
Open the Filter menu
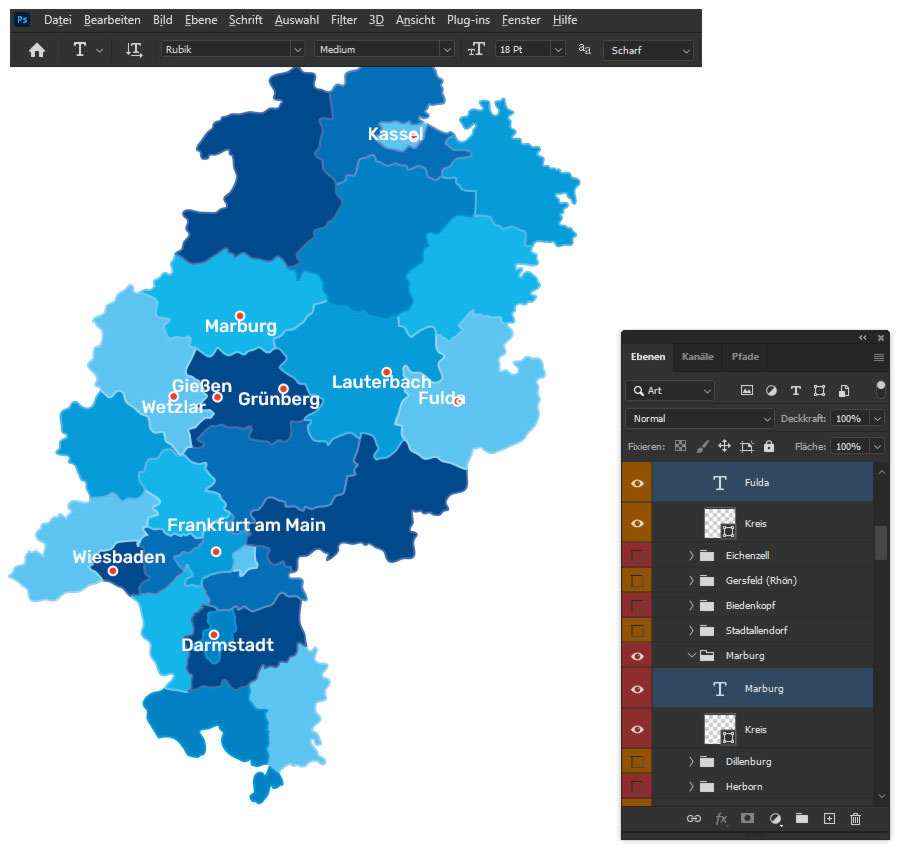click(344, 20)
